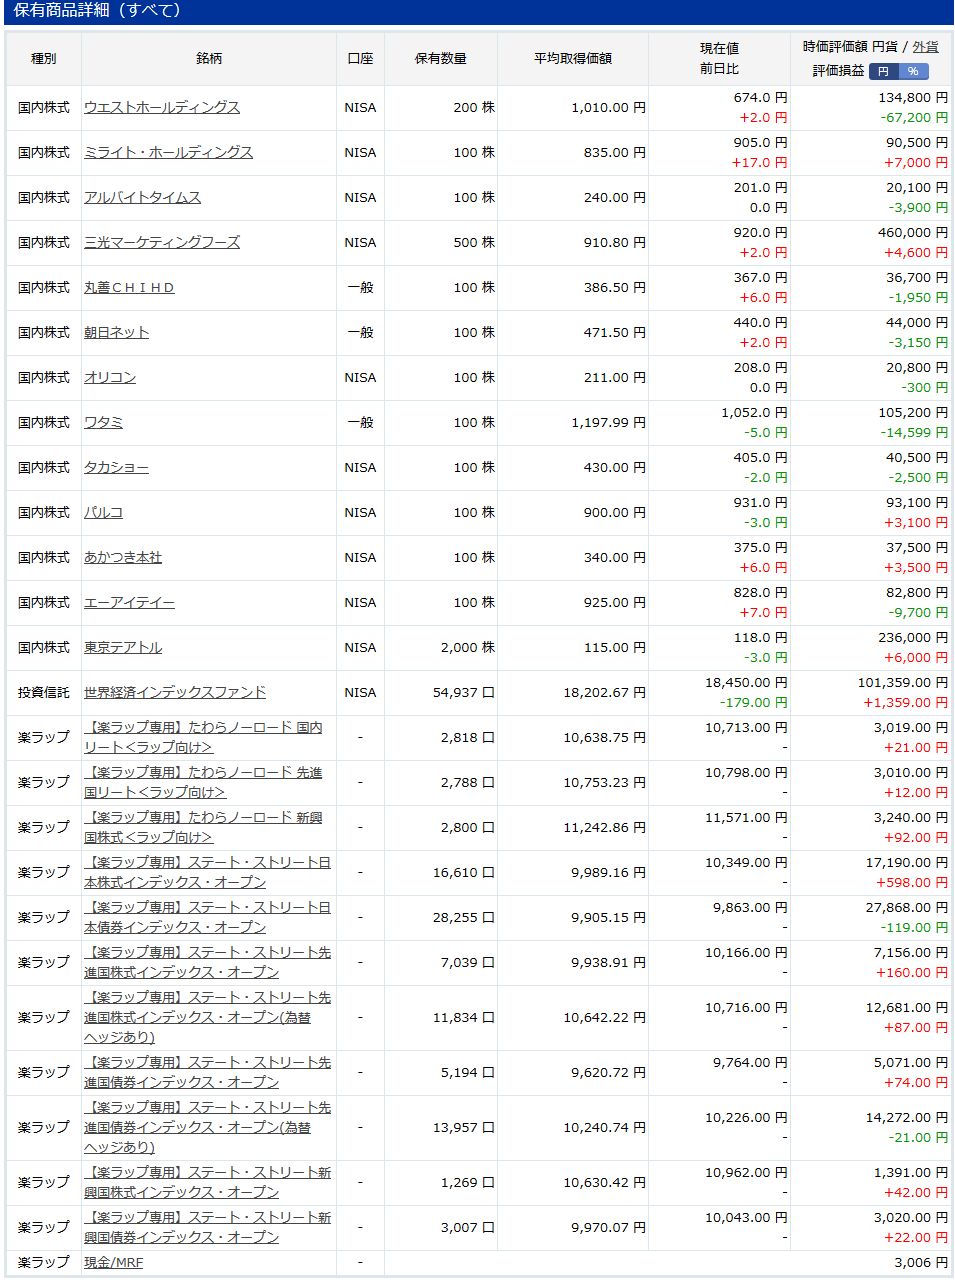
Task: Click 保有商品詳細（すべて）section title
Action: click(97, 10)
